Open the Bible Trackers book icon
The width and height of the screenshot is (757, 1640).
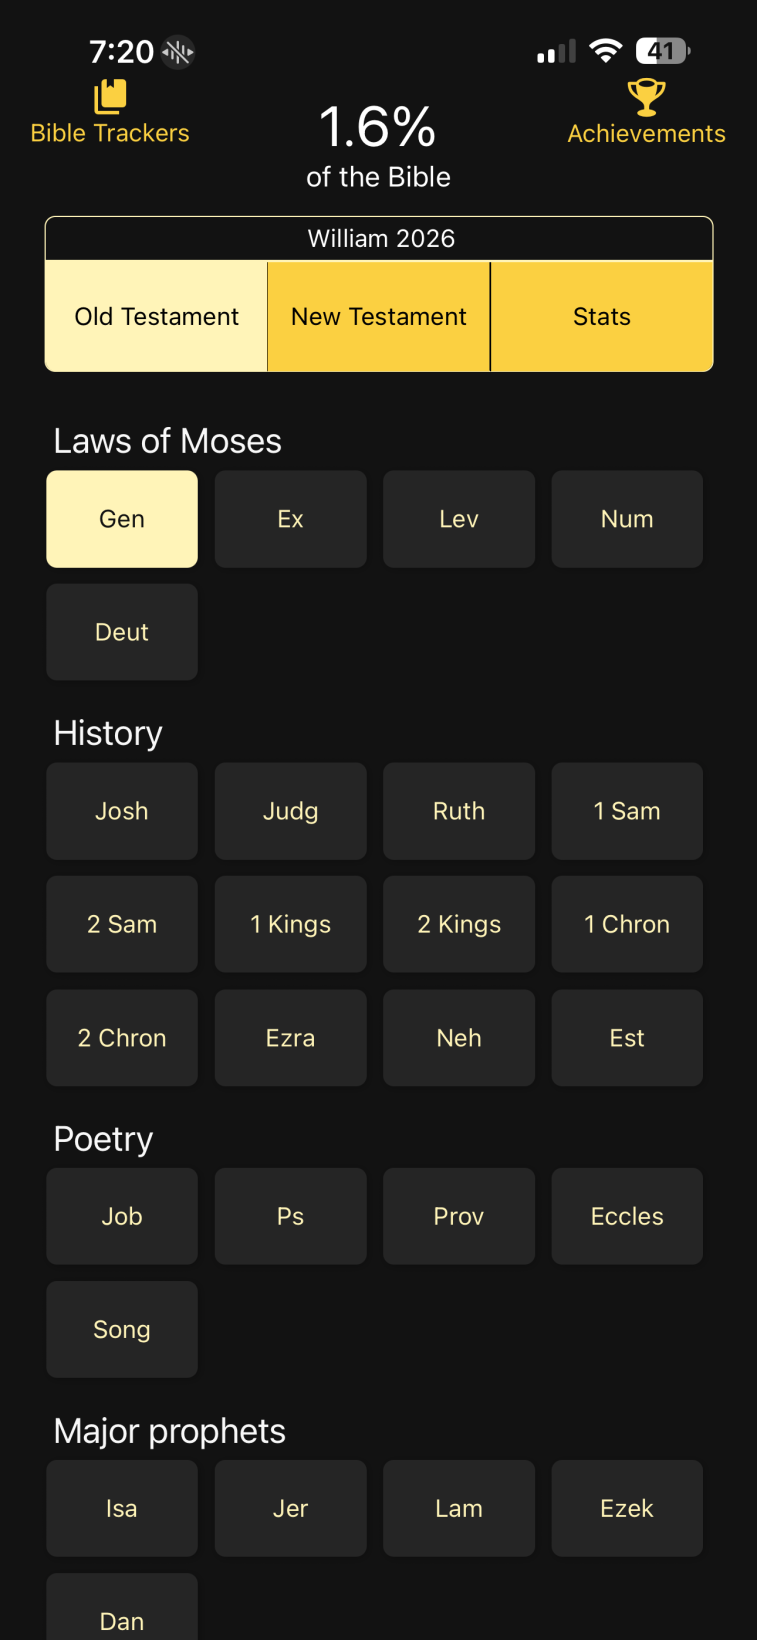click(x=110, y=97)
